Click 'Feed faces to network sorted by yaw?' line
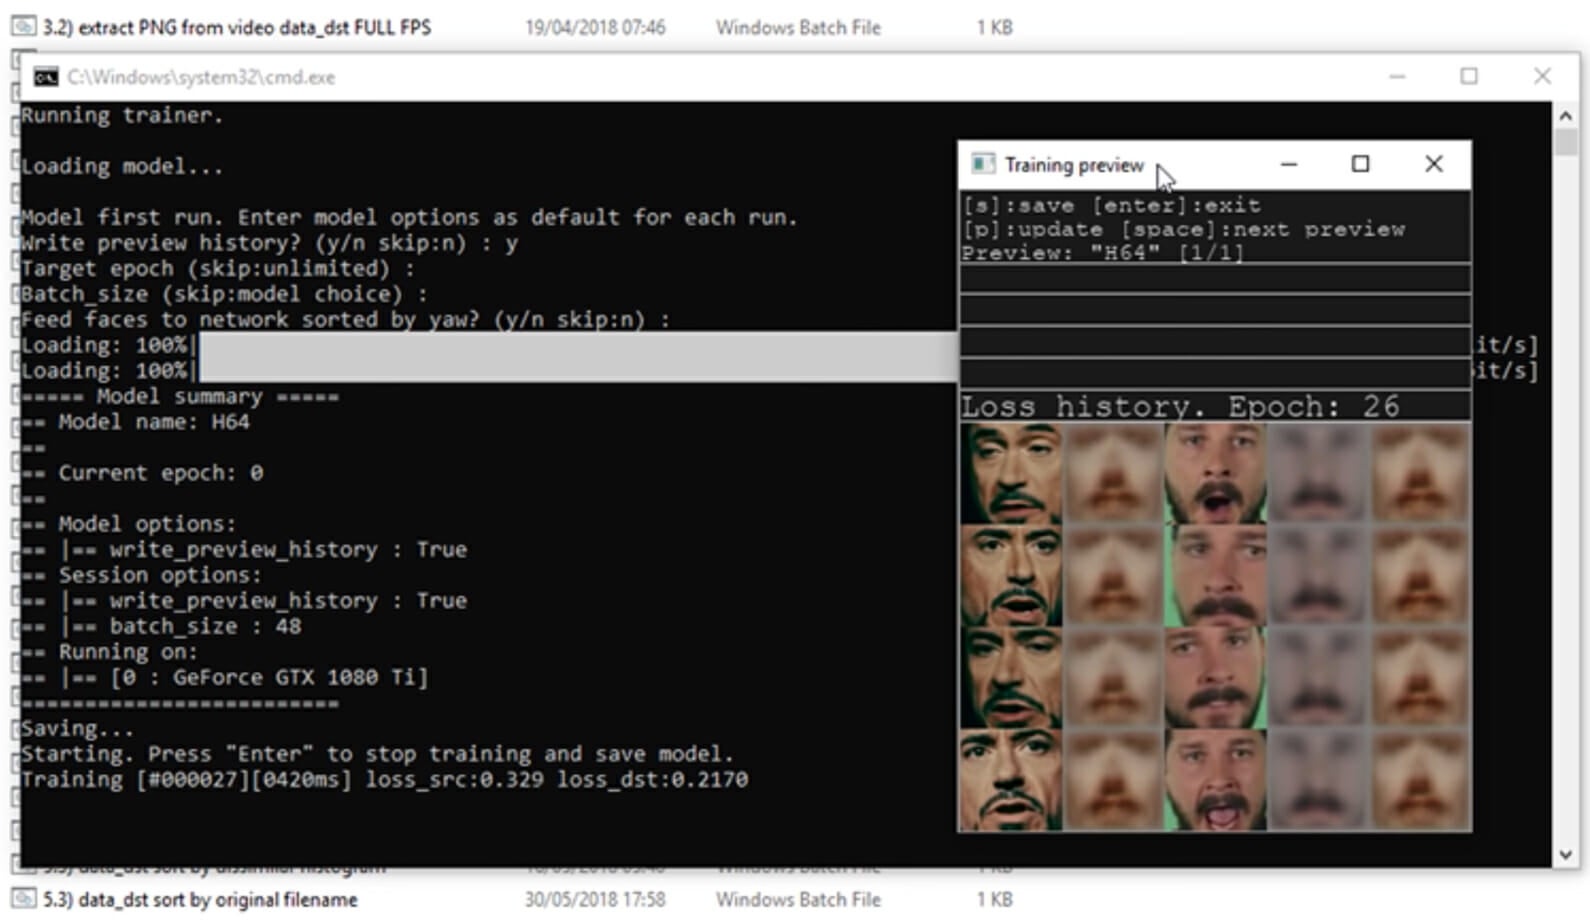The height and width of the screenshot is (922, 1590). click(346, 320)
